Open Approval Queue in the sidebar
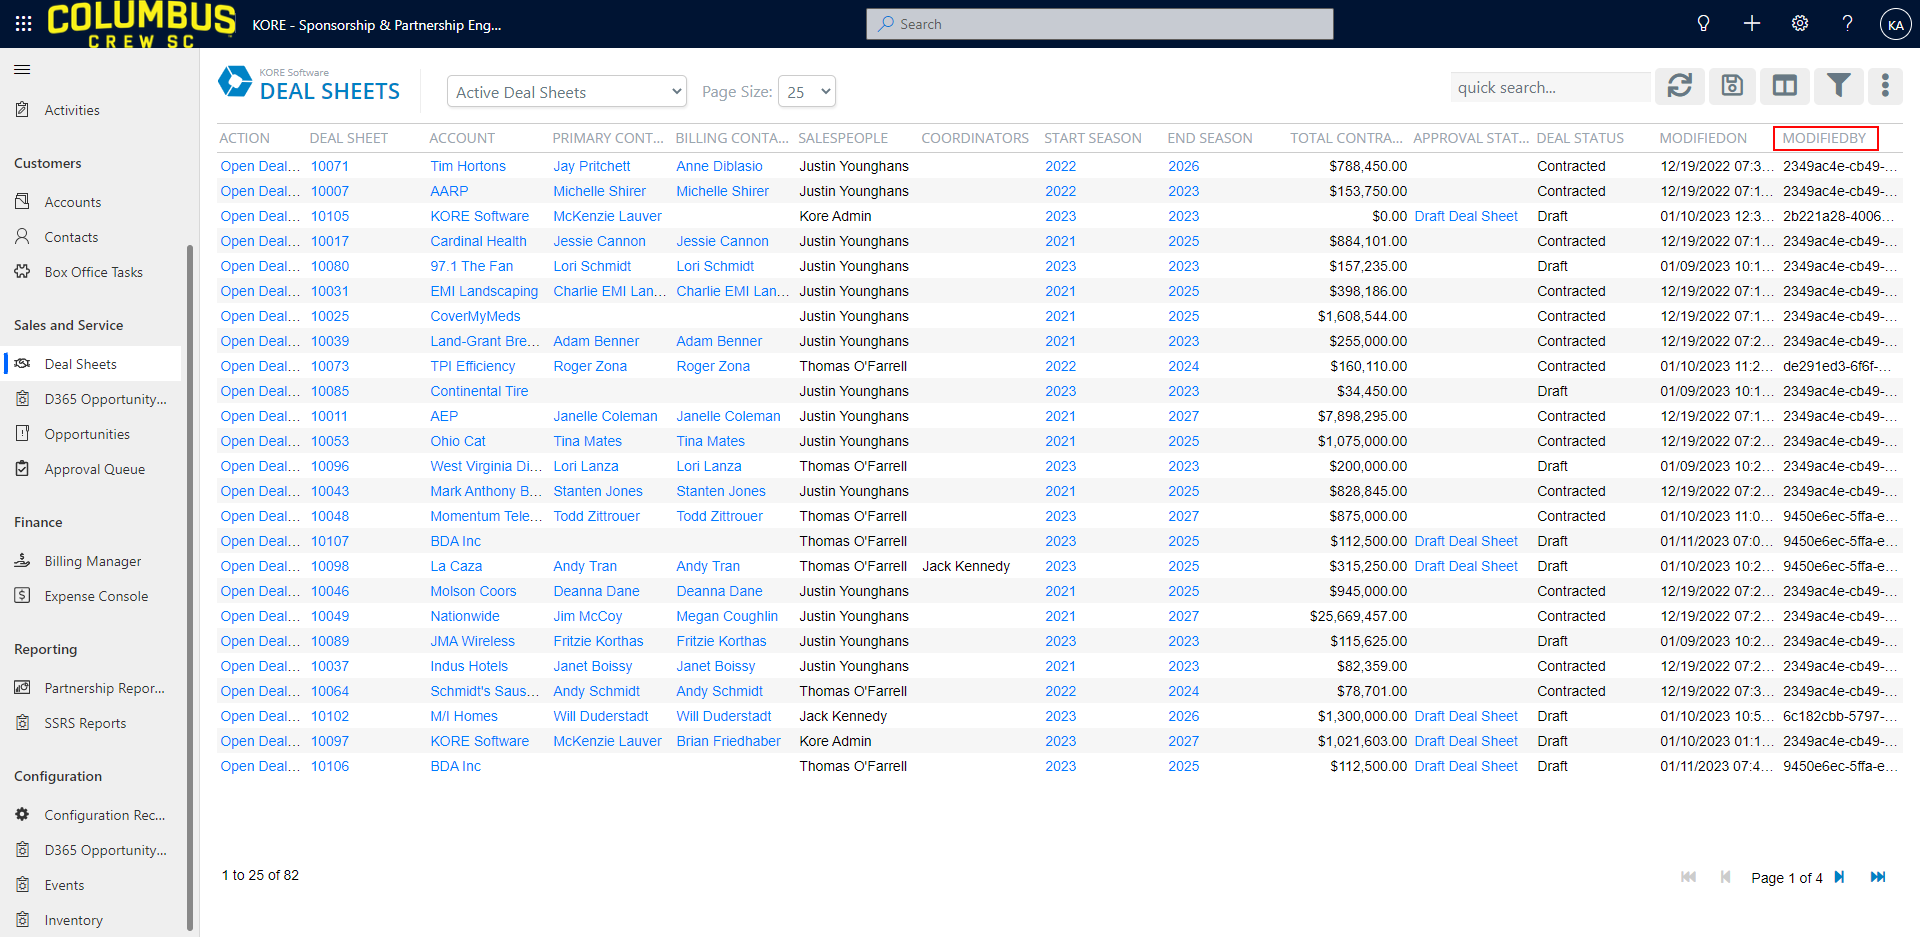Image resolution: width=1920 pixels, height=937 pixels. click(94, 469)
